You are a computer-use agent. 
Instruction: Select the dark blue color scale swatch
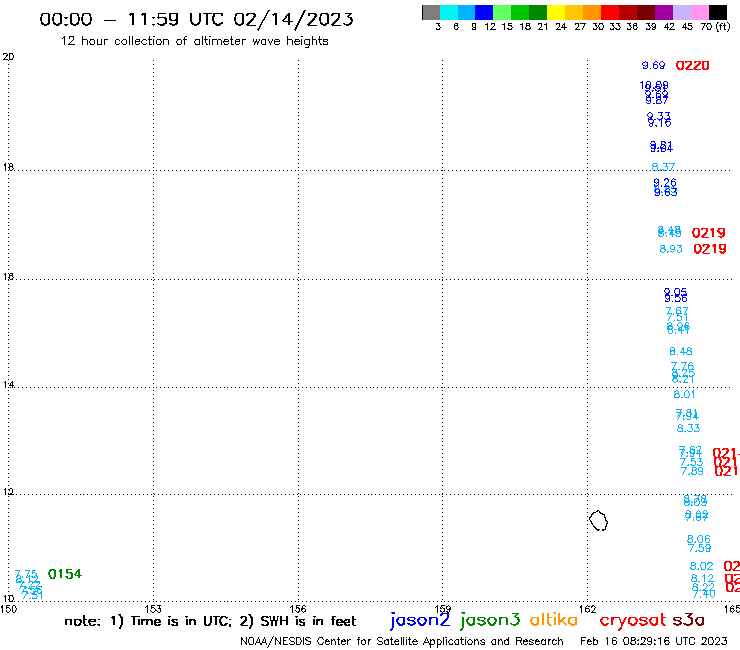pyautogui.click(x=484, y=12)
